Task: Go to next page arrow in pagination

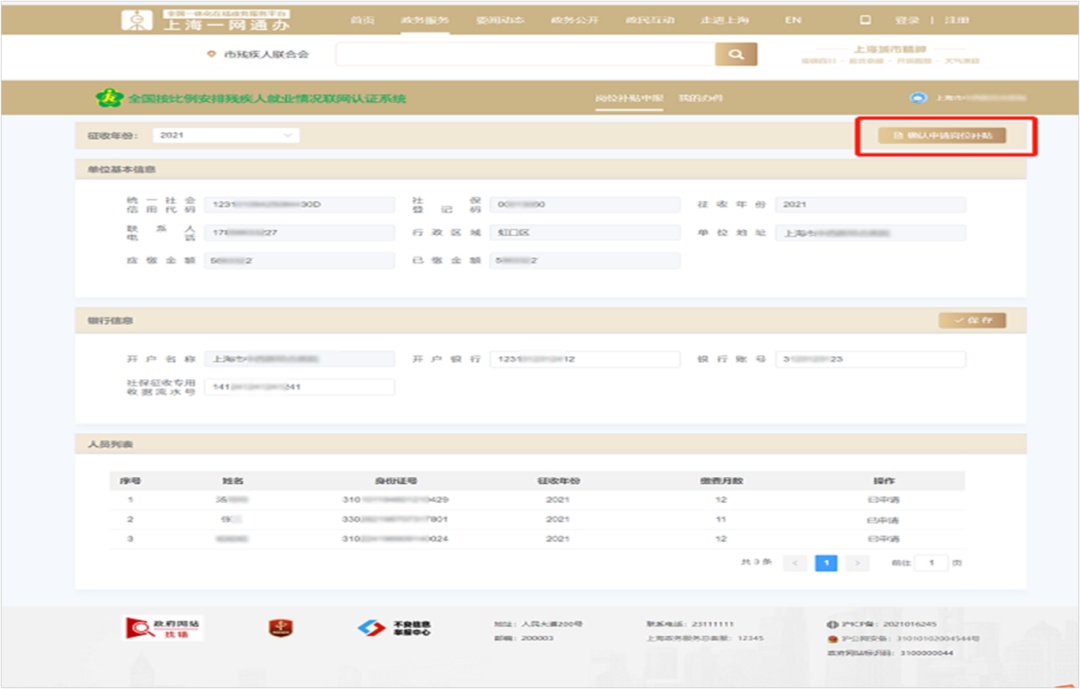Action: [857, 563]
